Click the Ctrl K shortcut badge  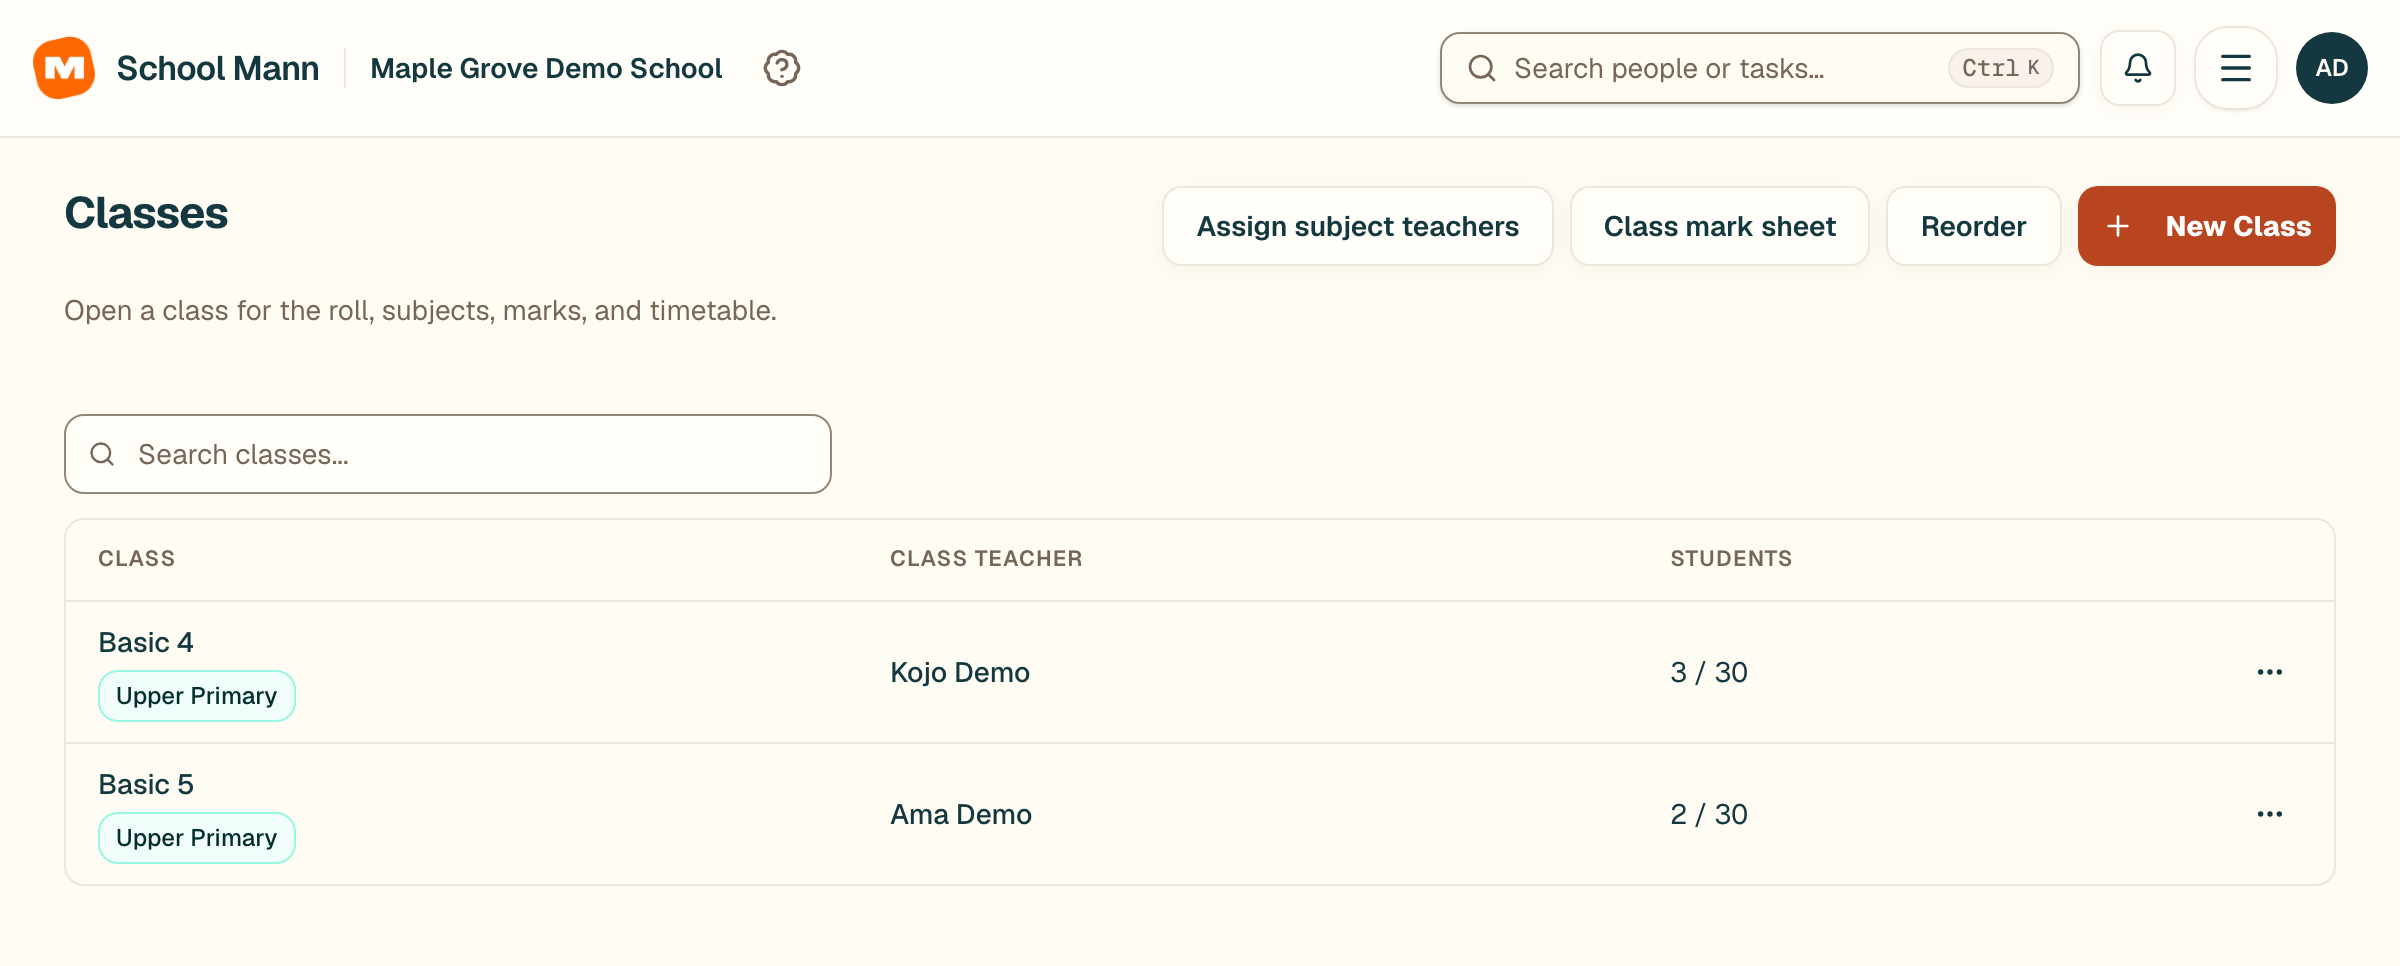point(2000,68)
